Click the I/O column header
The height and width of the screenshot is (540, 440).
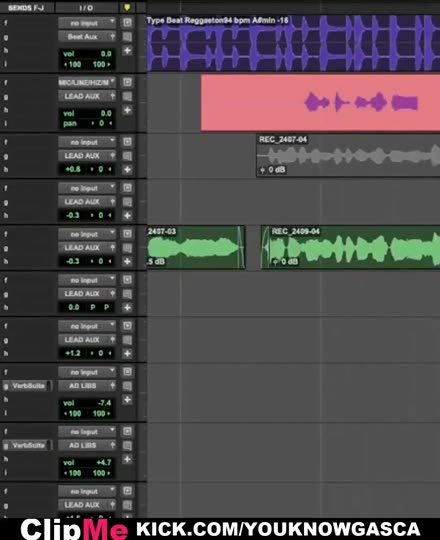[86, 7]
